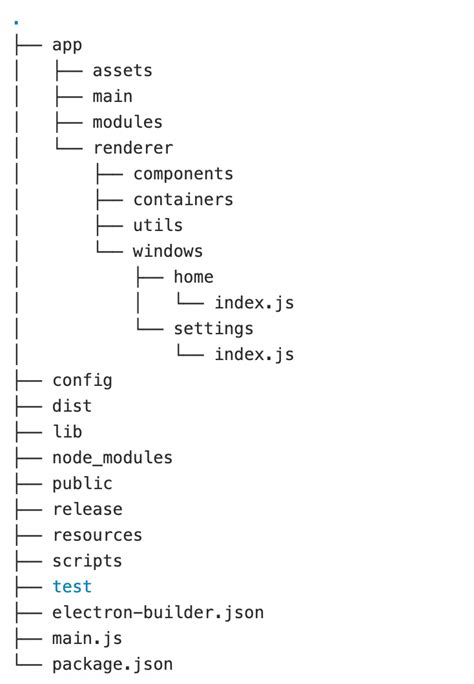This screenshot has width=474, height=684.
Task: Open the main folder under app
Action: [113, 96]
